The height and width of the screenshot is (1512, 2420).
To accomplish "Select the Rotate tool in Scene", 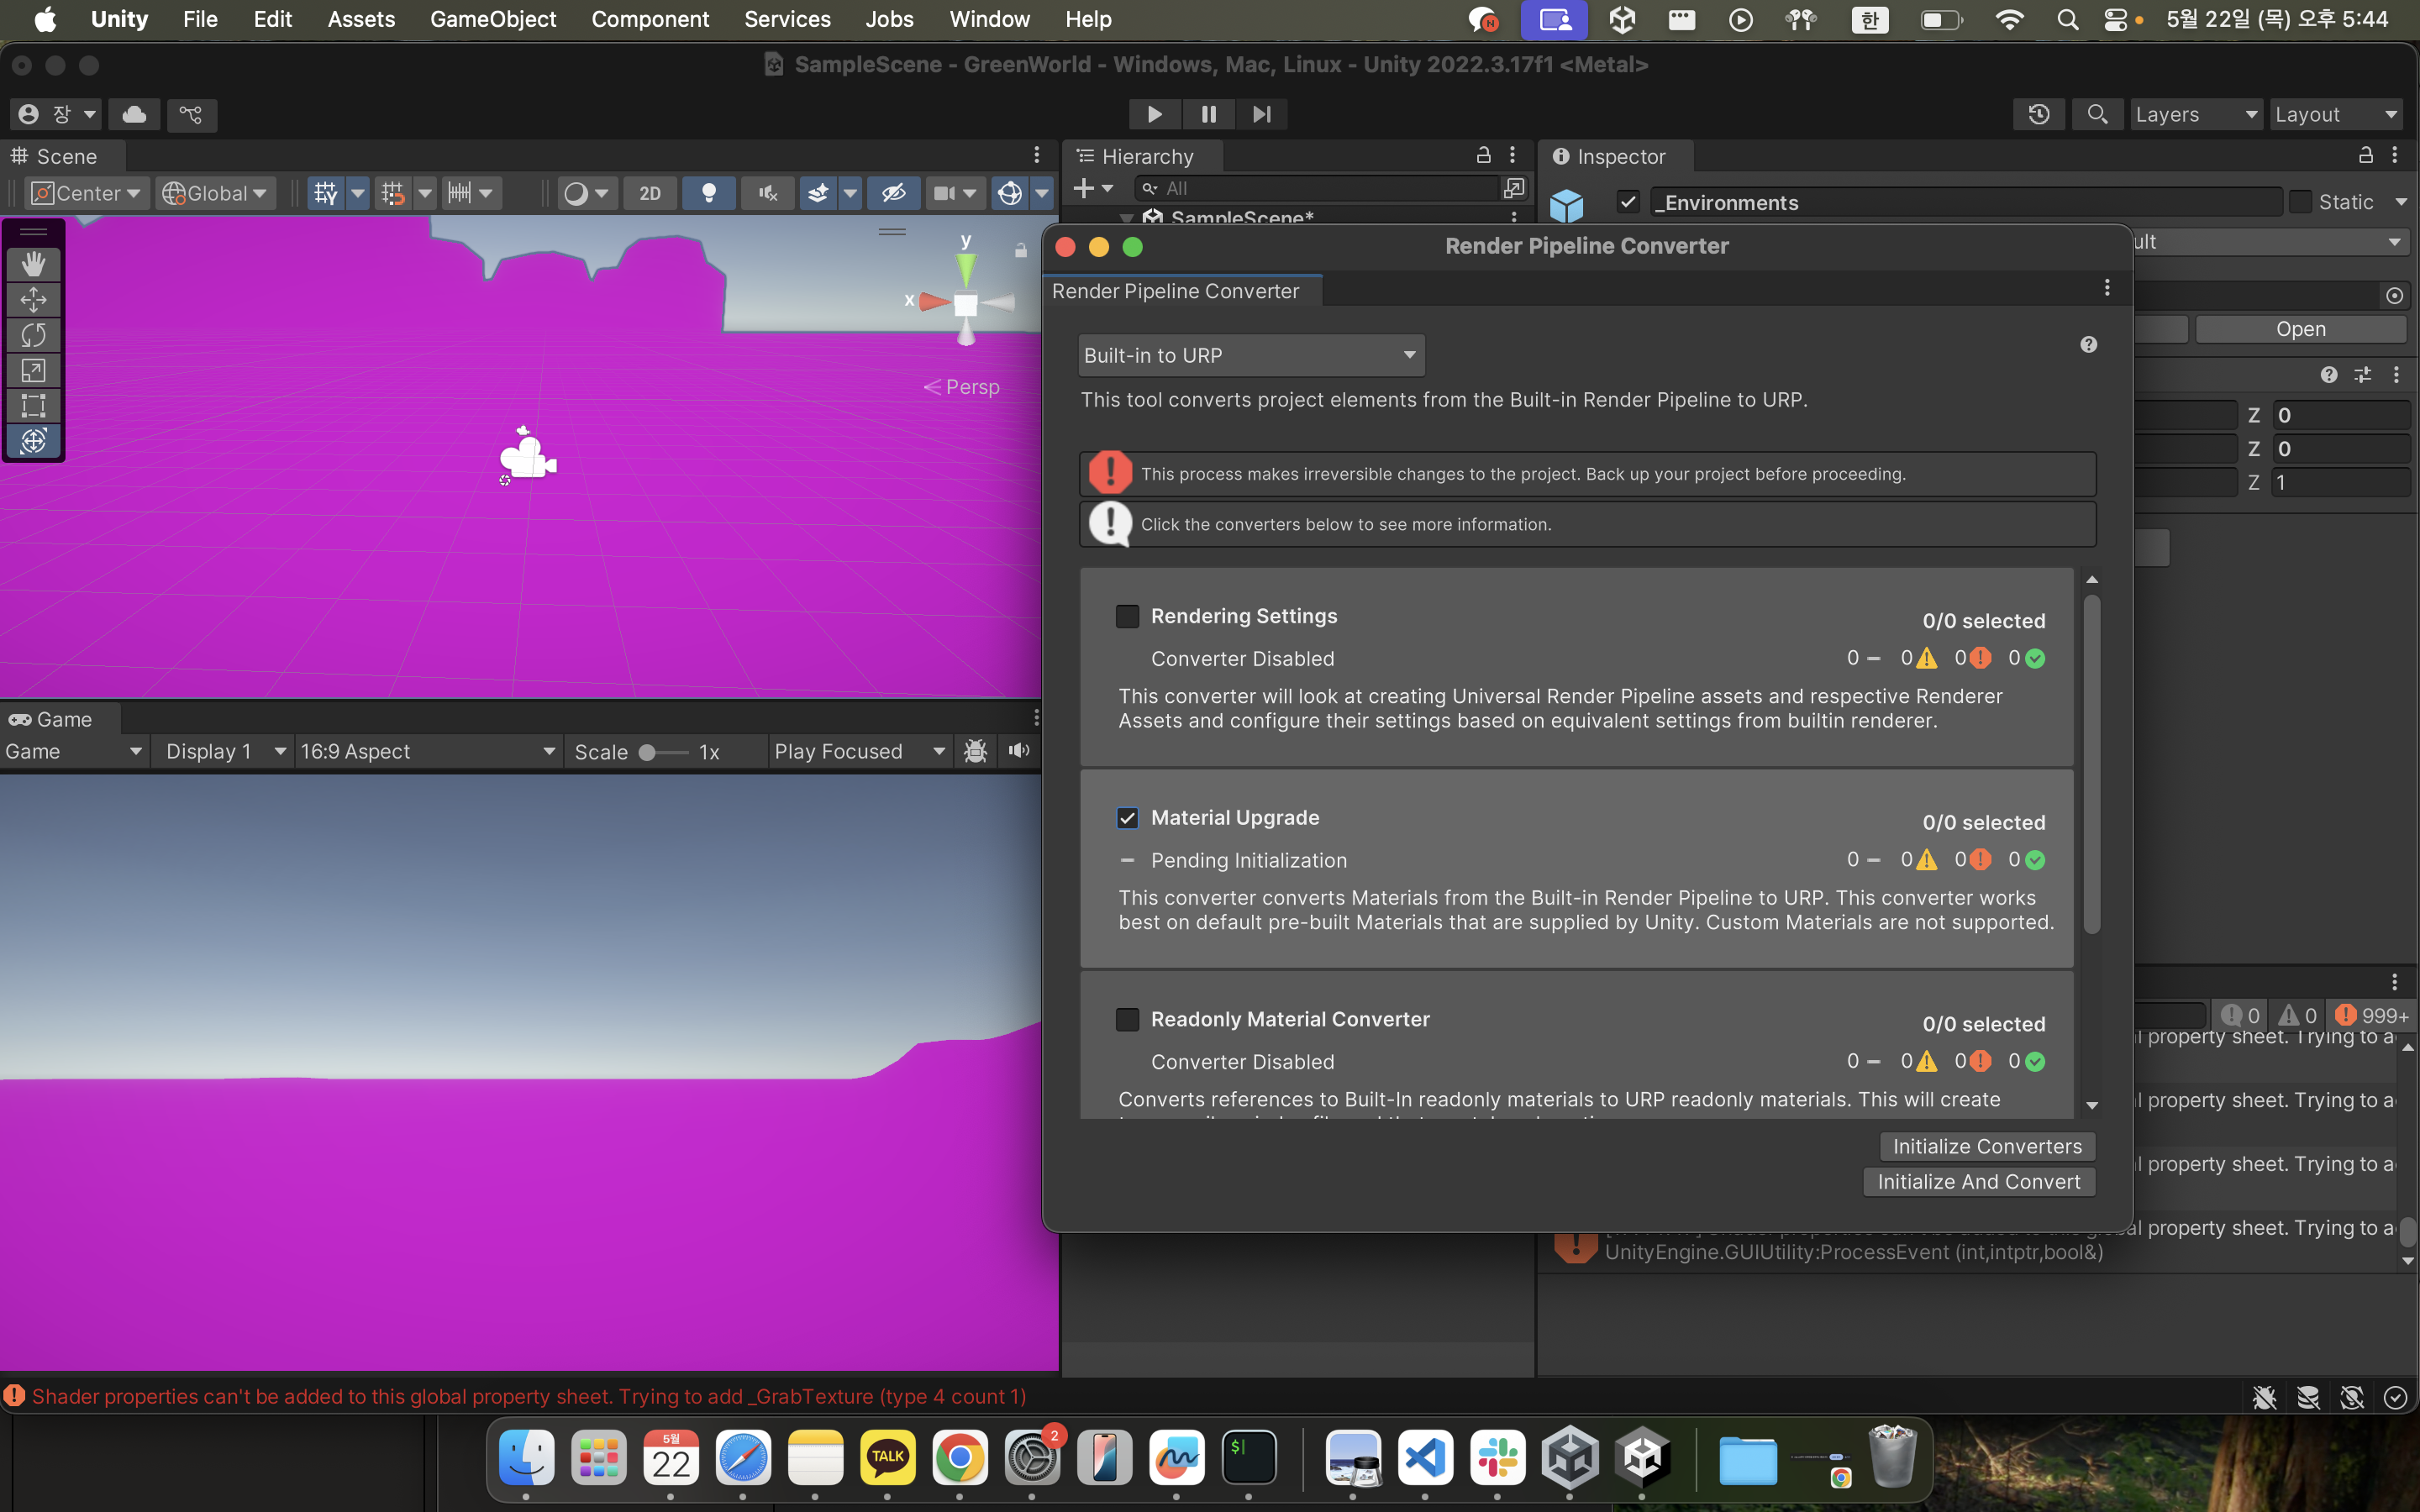I will pyautogui.click(x=33, y=335).
